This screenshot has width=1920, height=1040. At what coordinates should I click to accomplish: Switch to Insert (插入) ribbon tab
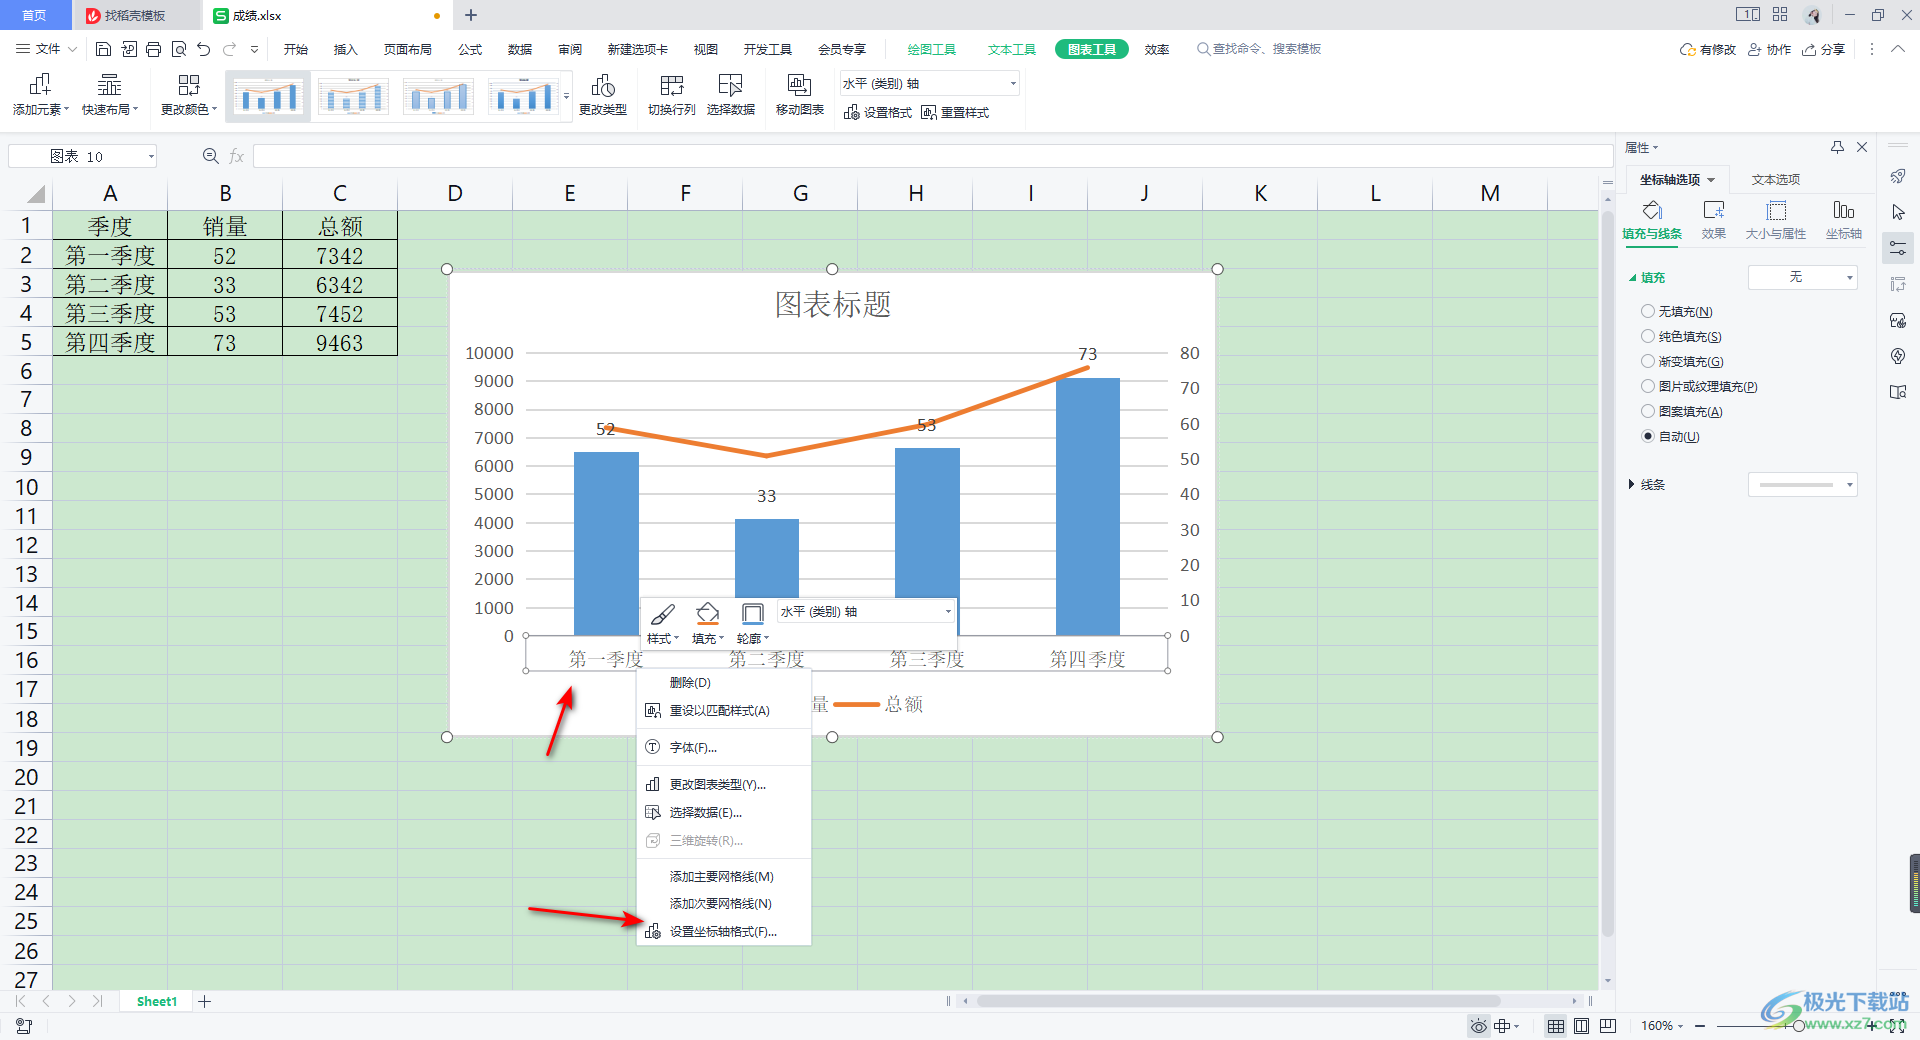point(345,49)
